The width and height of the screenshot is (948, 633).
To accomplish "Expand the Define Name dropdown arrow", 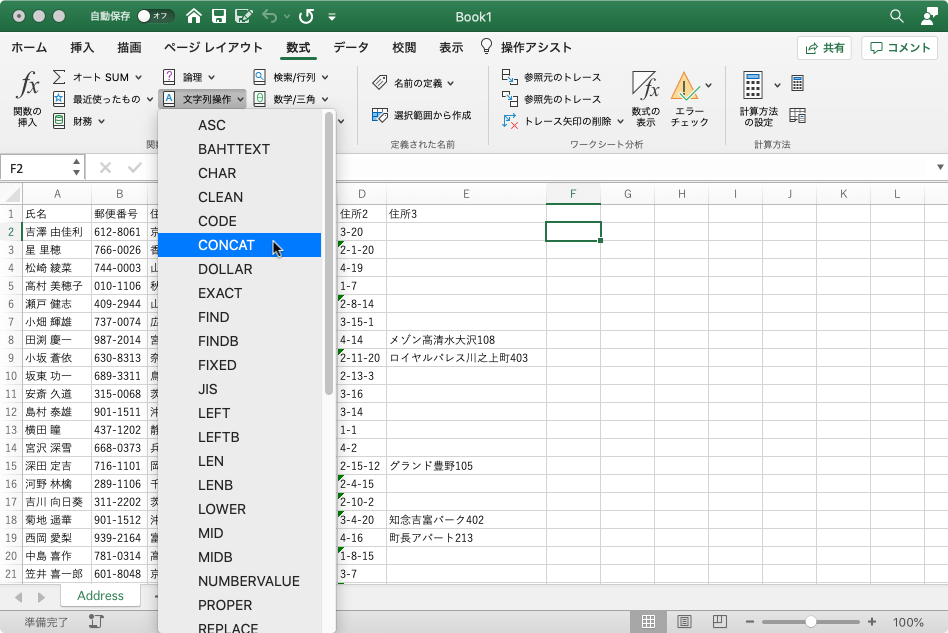I will coord(451,83).
